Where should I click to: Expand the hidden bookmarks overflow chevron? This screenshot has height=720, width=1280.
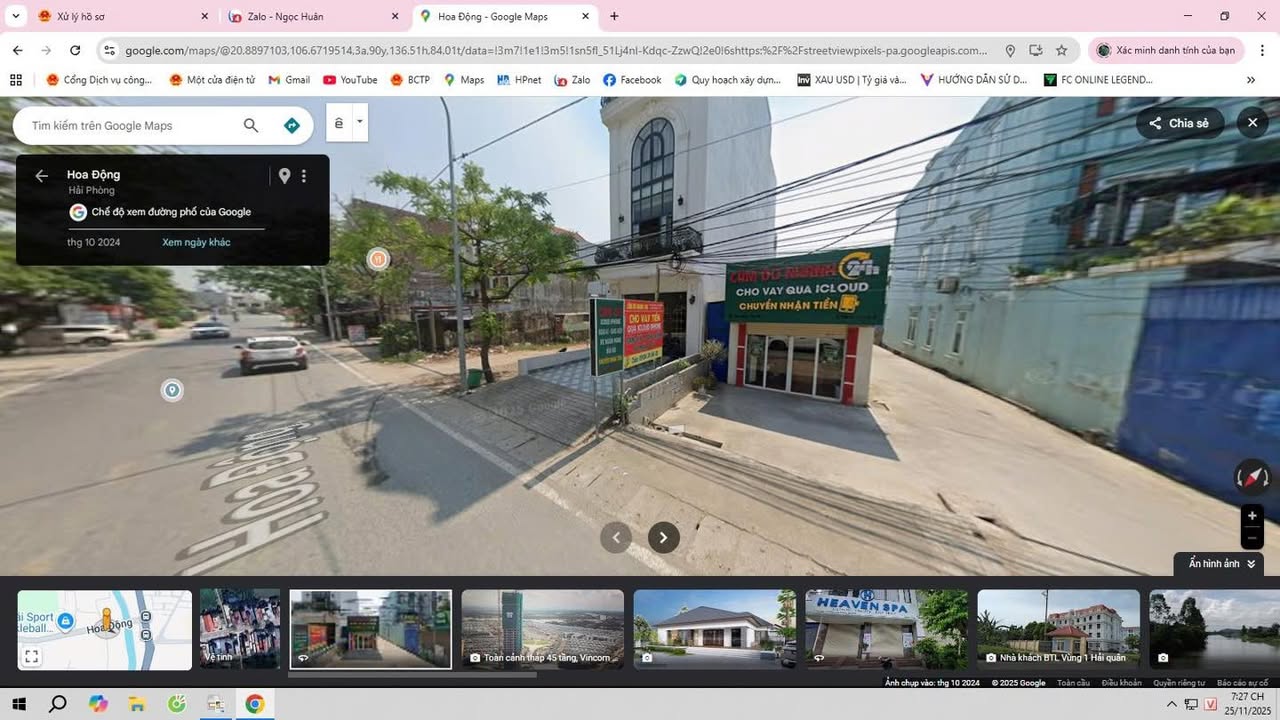(1250, 80)
